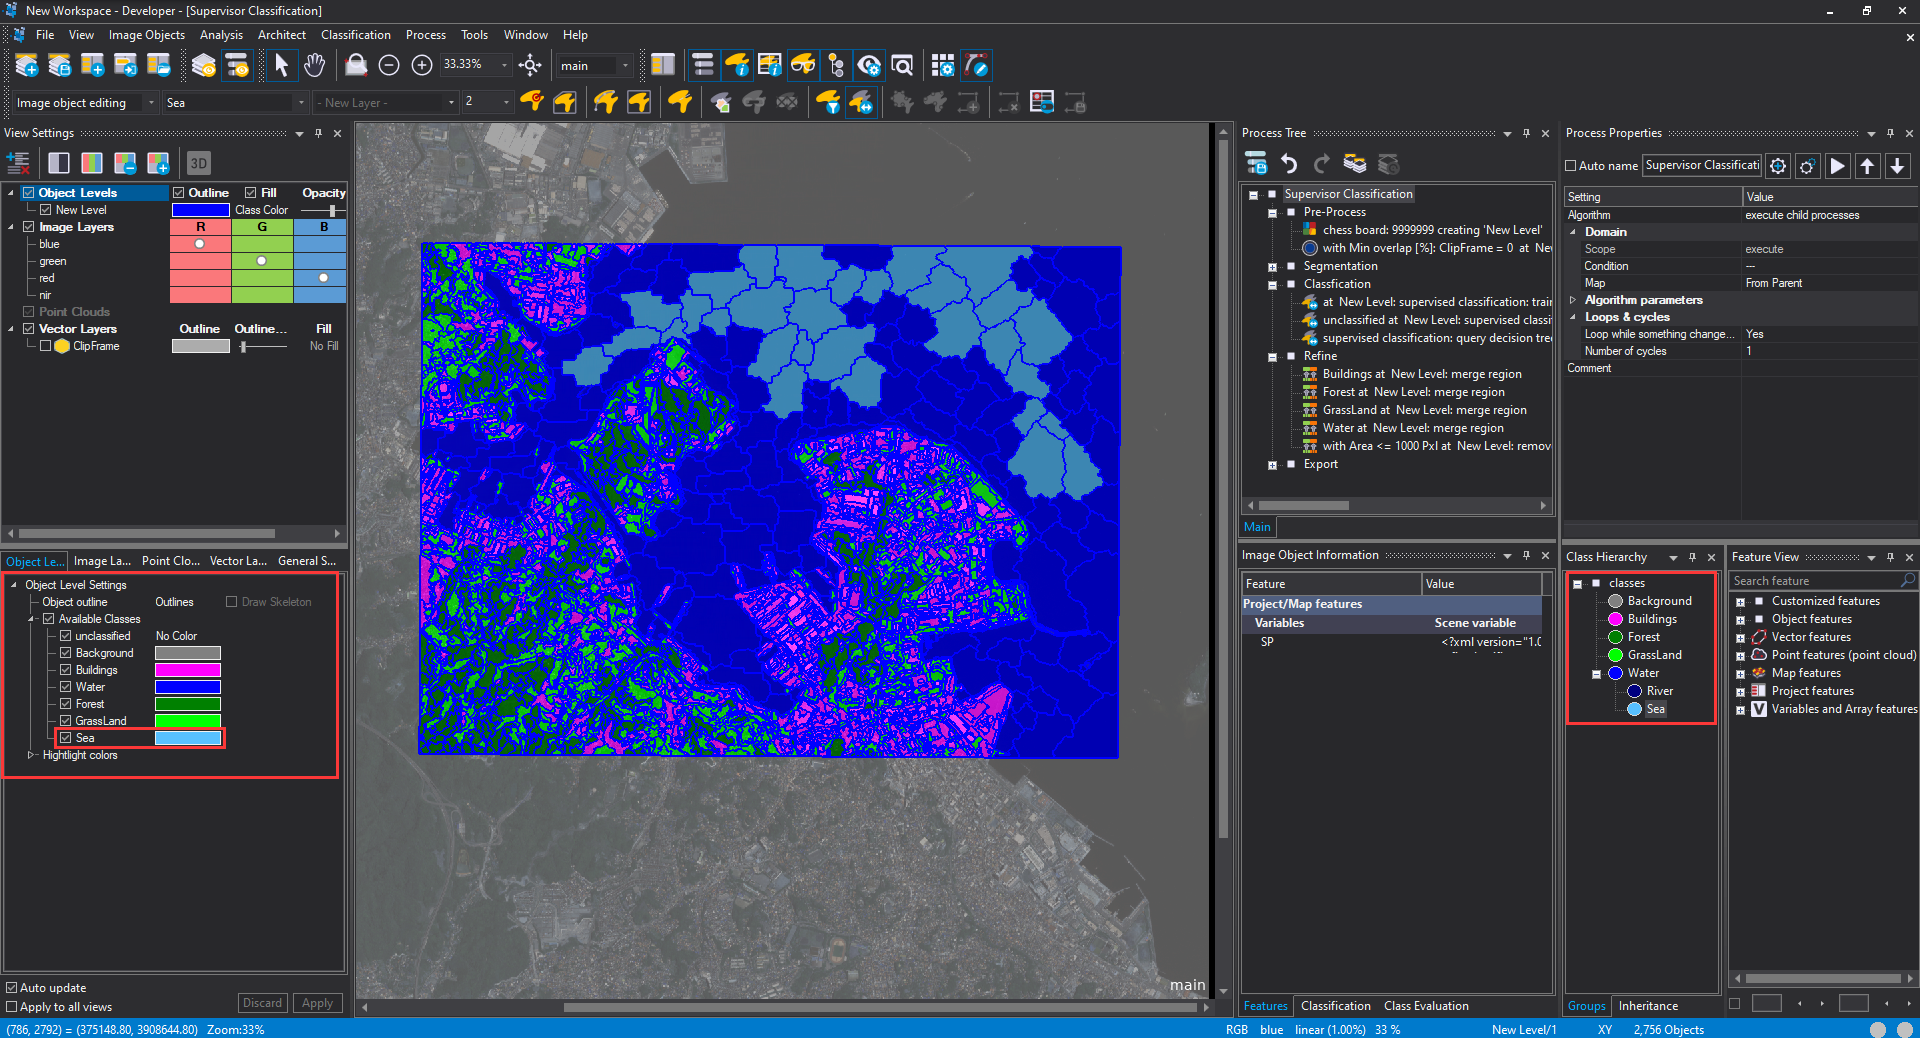Click the Apply button
This screenshot has height=1038, width=1920.
point(317,1003)
